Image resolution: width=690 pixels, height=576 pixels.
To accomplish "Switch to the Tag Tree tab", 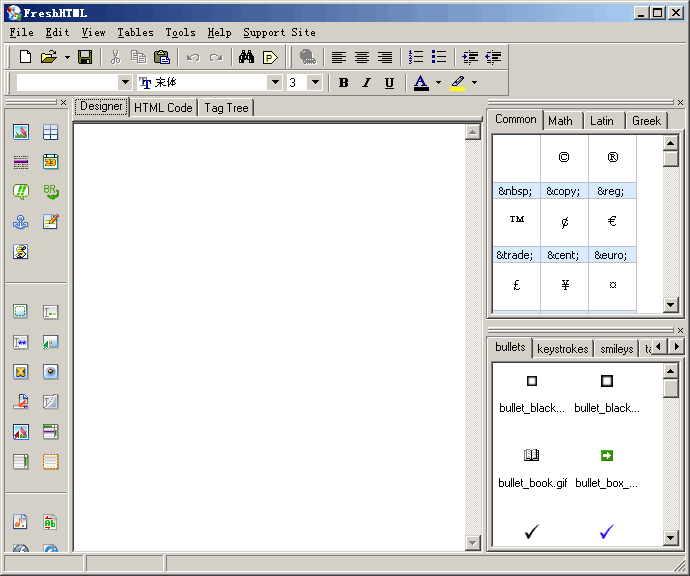I will (x=226, y=108).
